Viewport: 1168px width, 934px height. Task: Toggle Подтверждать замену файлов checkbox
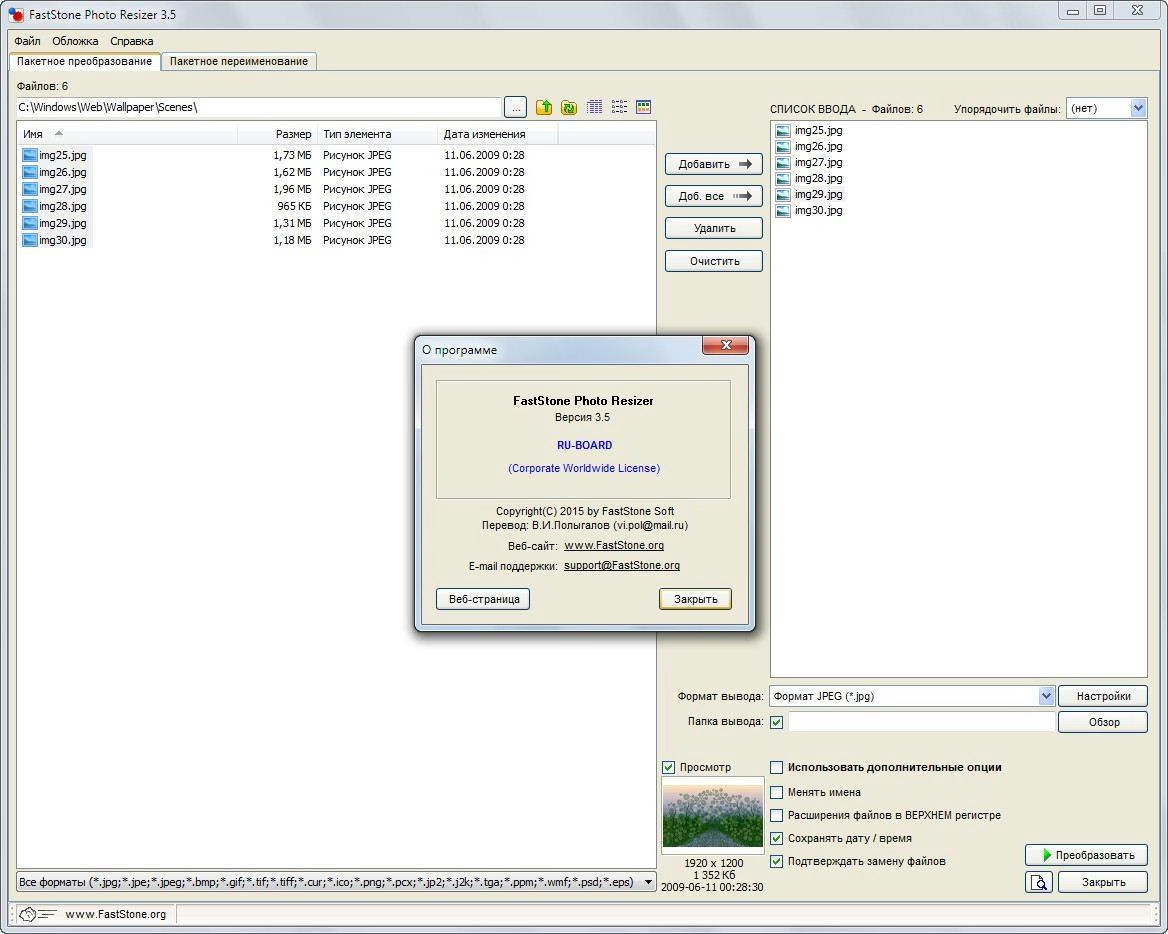[776, 862]
